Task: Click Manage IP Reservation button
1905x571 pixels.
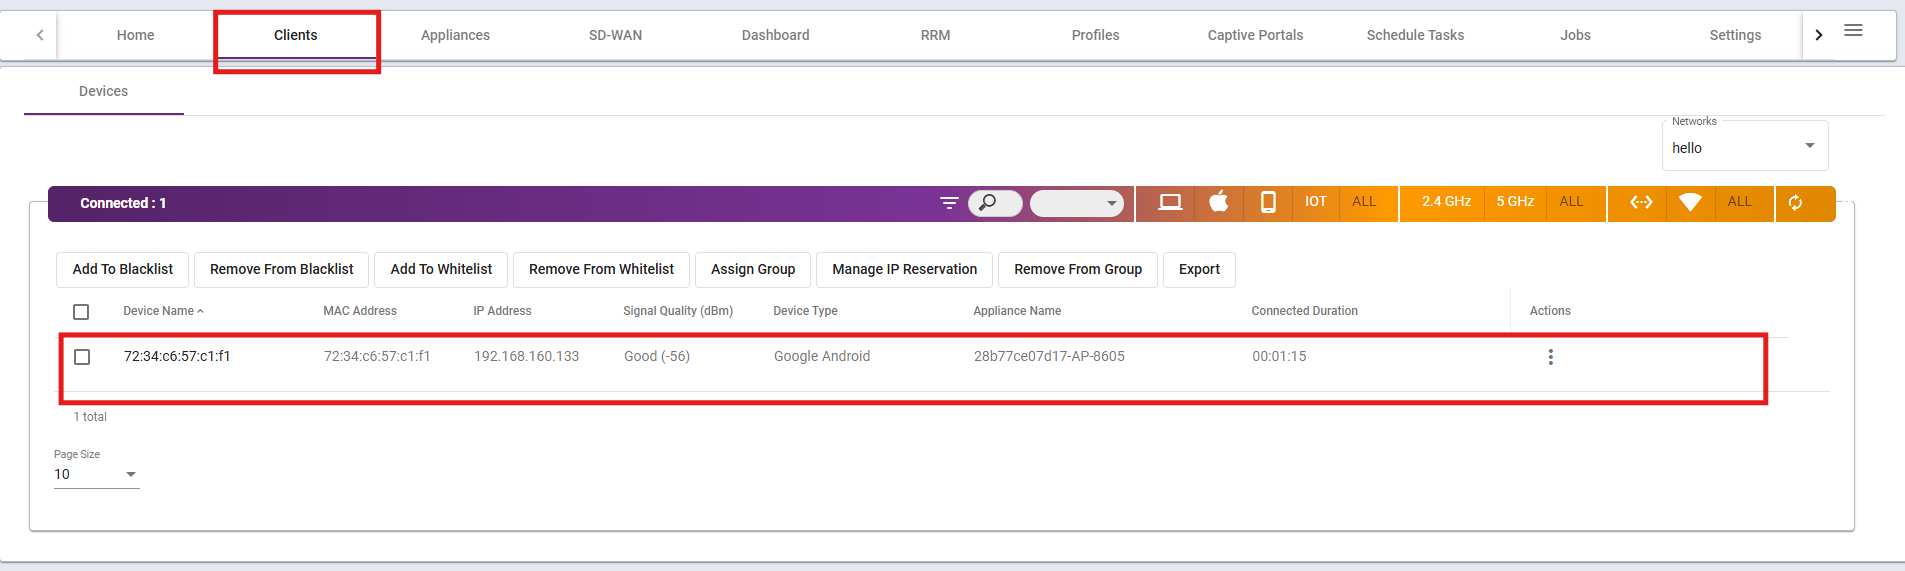Action: click(904, 270)
